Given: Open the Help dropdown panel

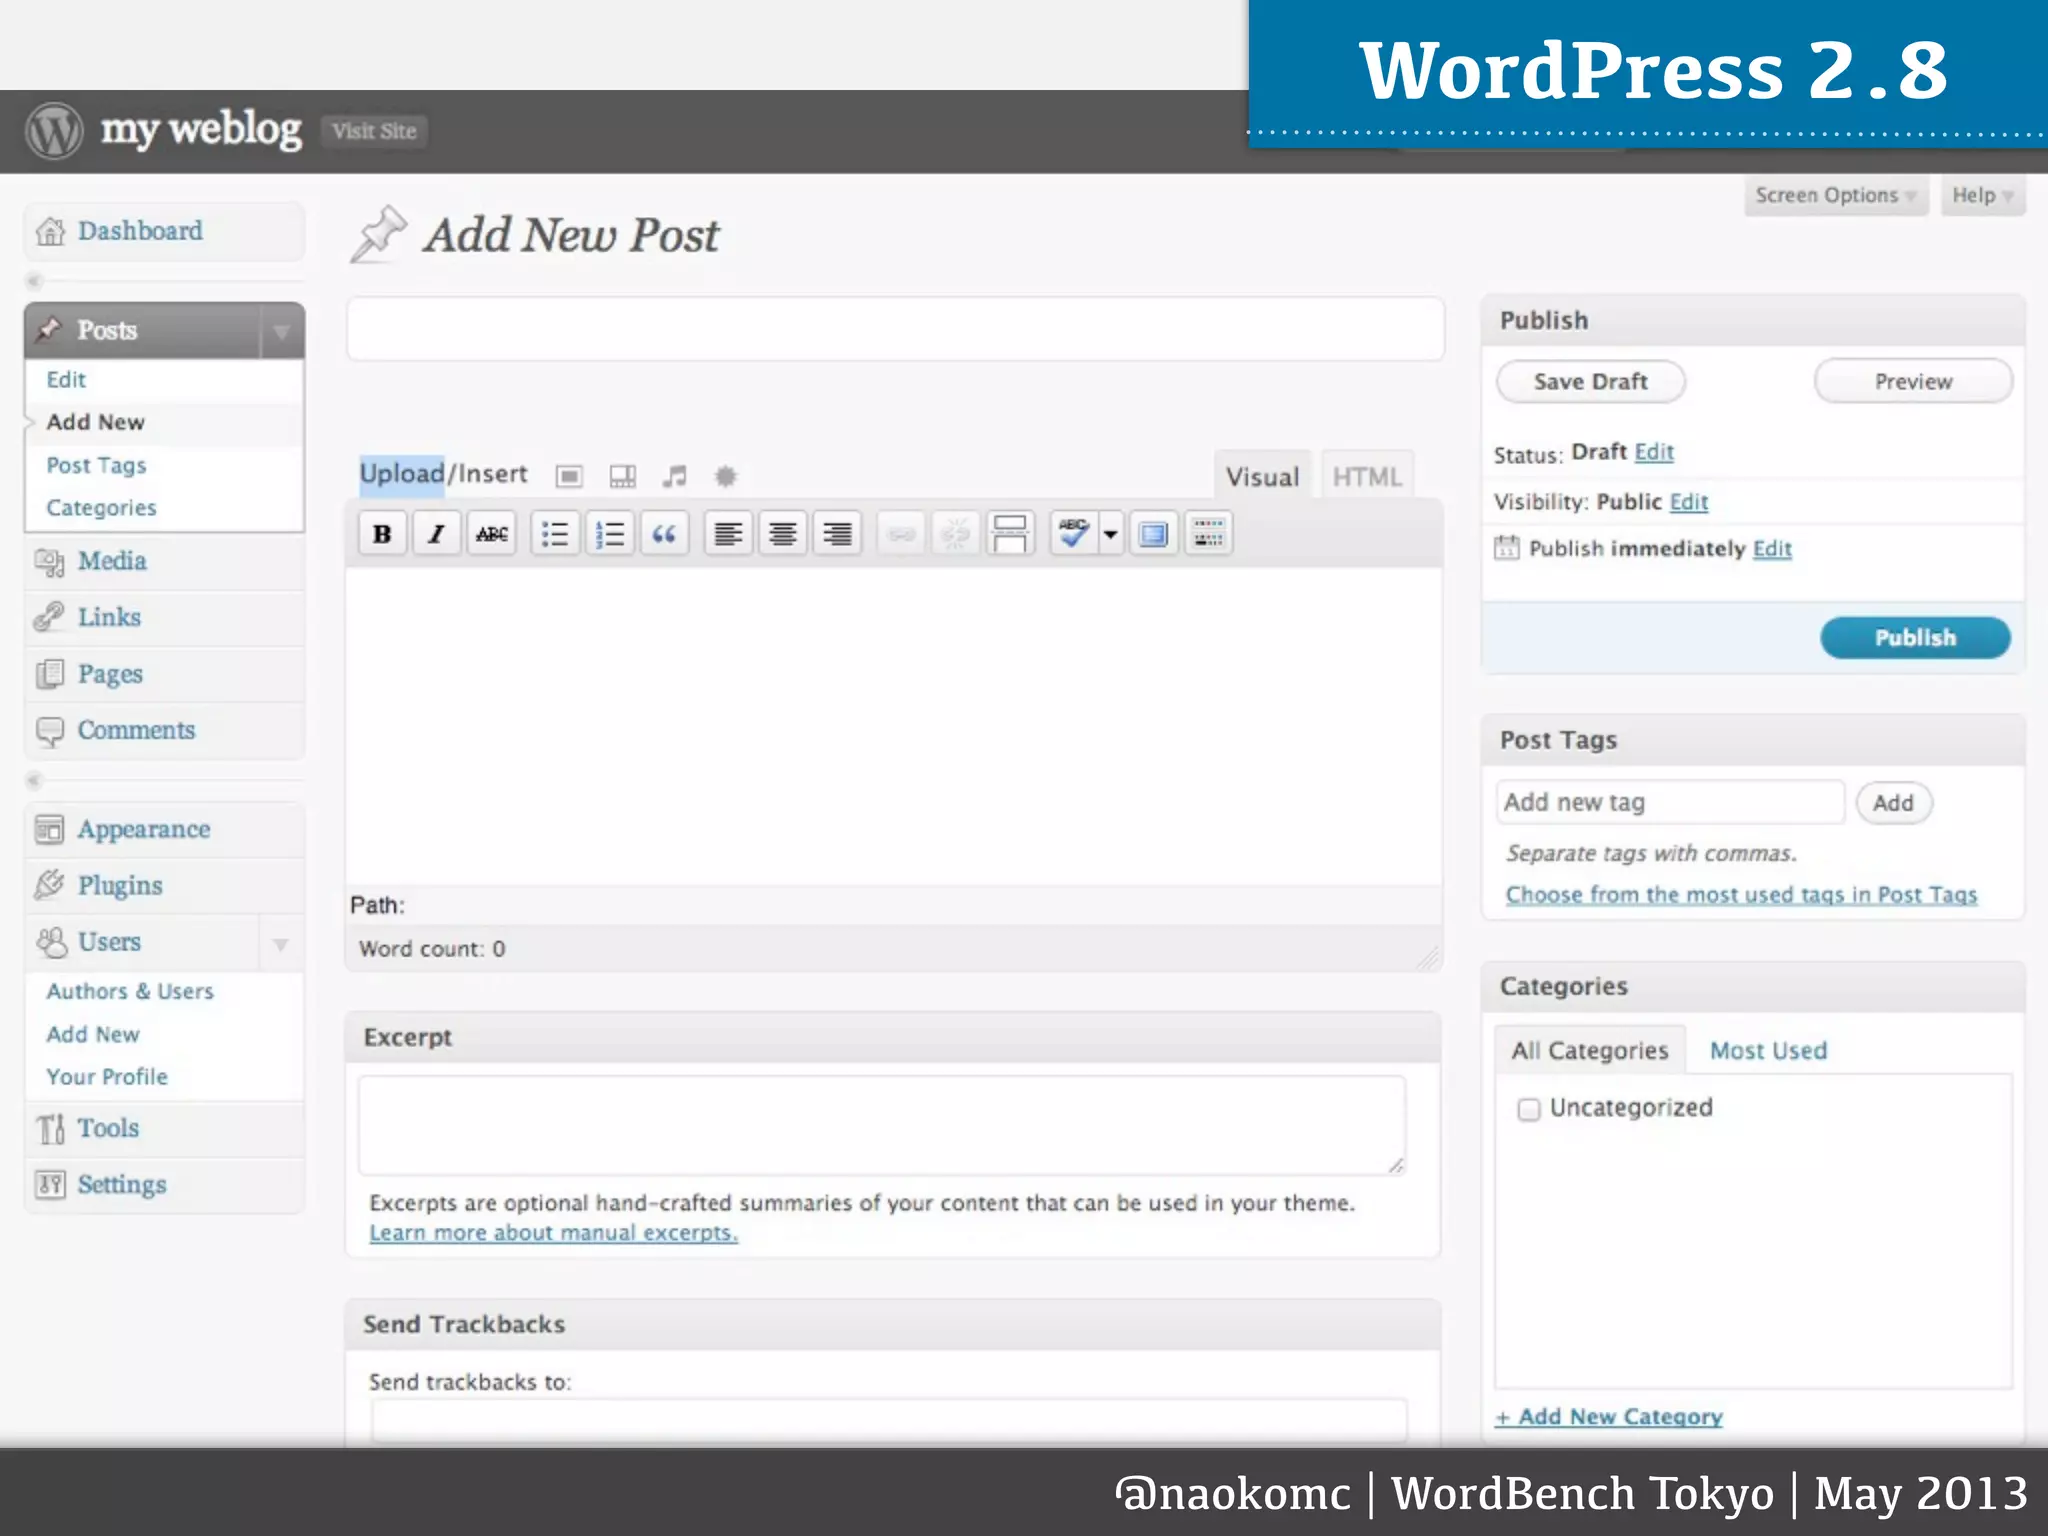Looking at the screenshot, I should 1981,195.
